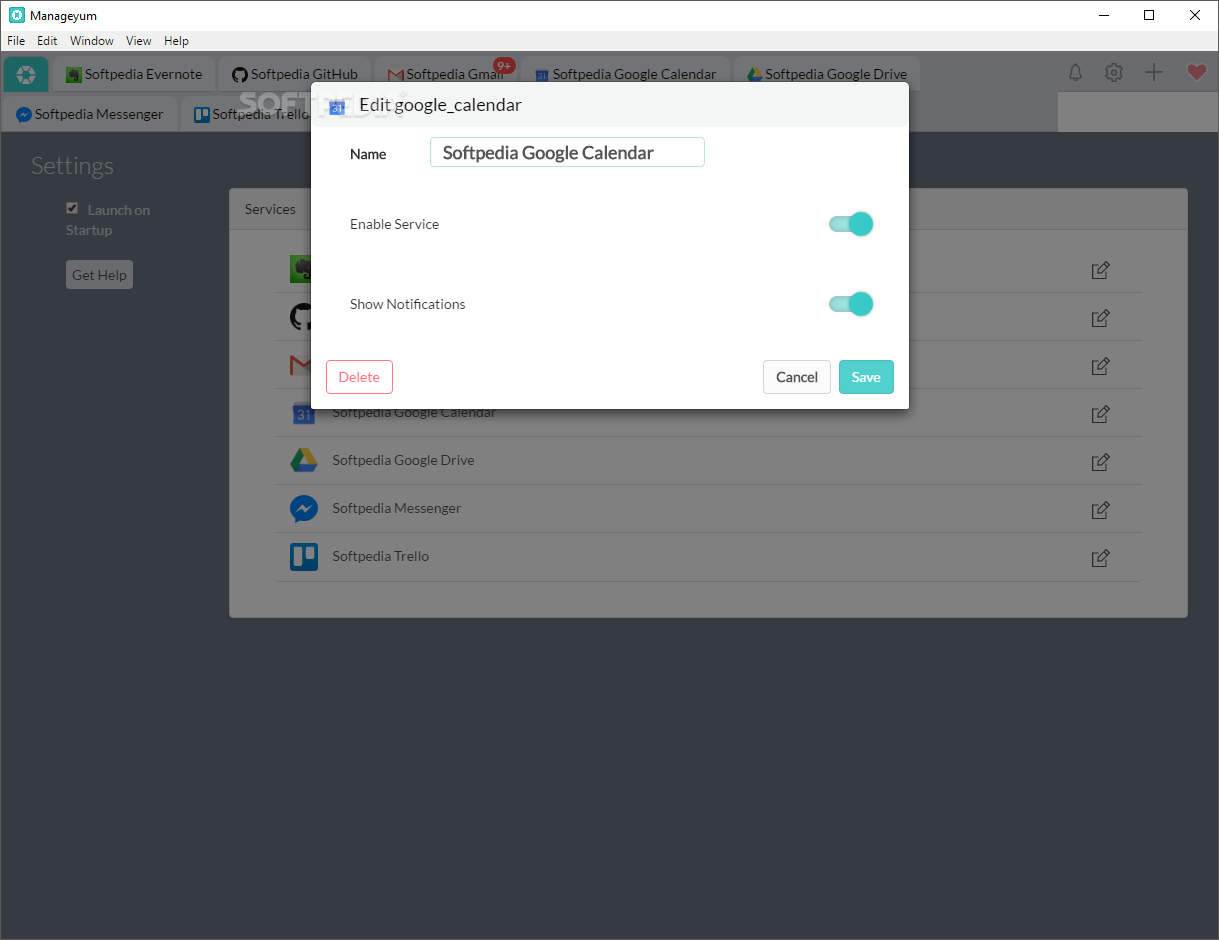Open the Edit menu

(x=47, y=41)
